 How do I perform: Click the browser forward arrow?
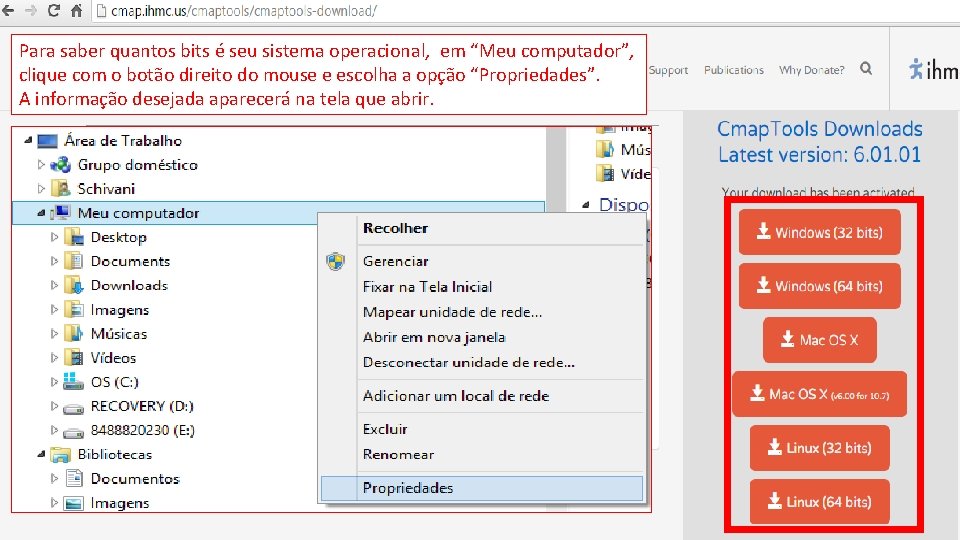coord(31,10)
